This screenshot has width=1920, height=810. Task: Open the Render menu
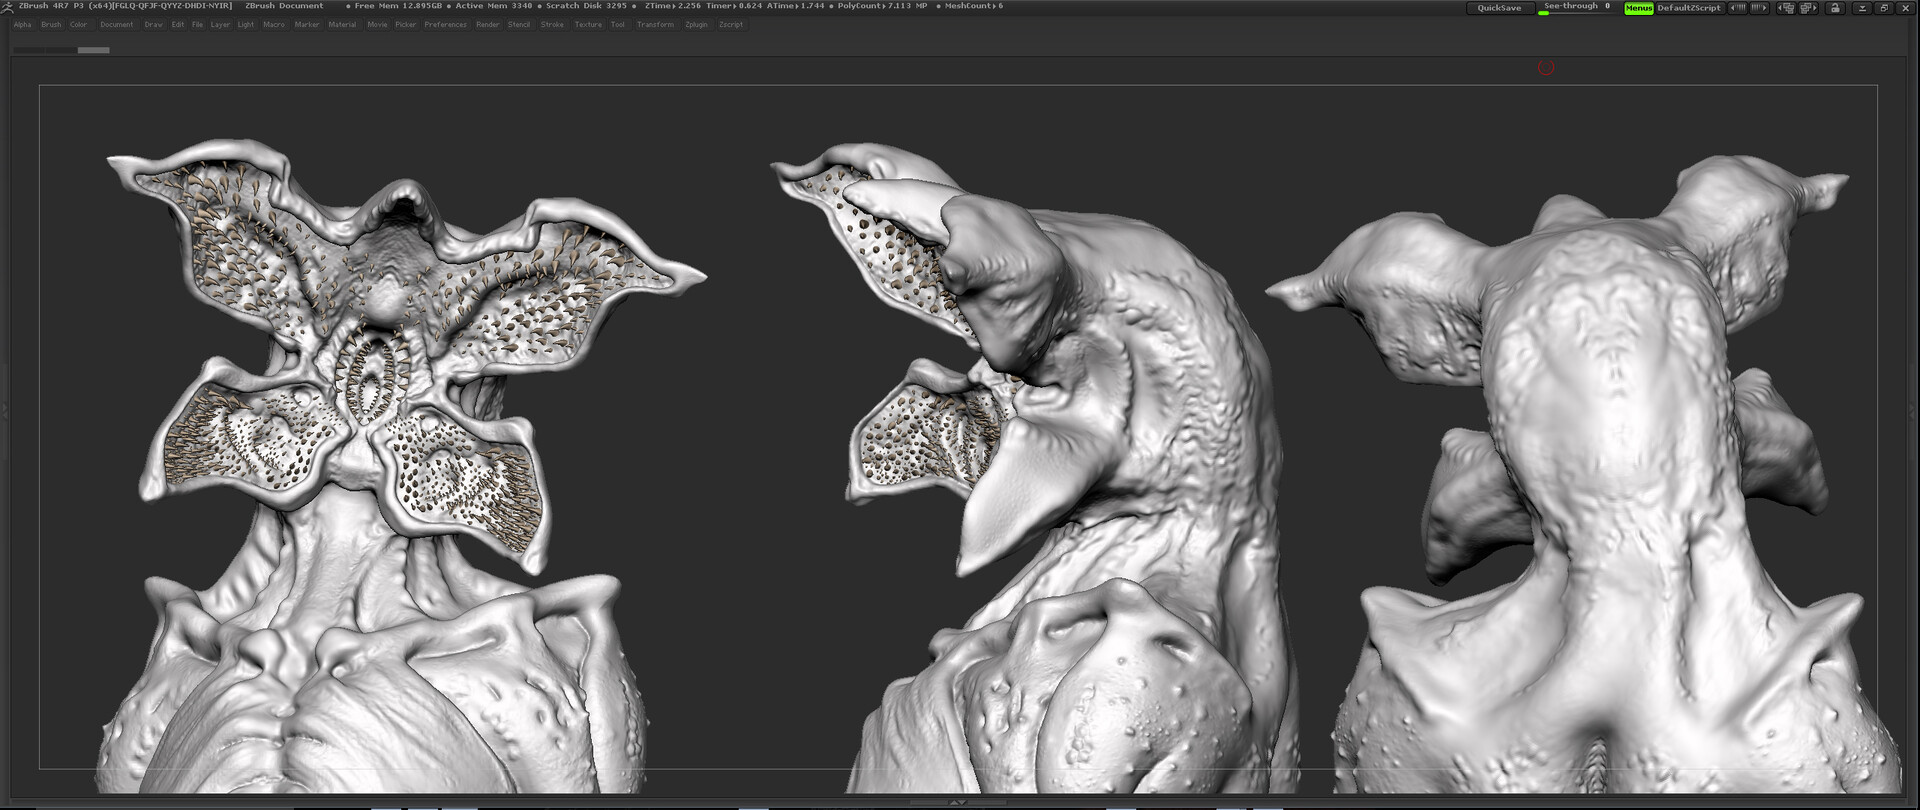point(487,25)
